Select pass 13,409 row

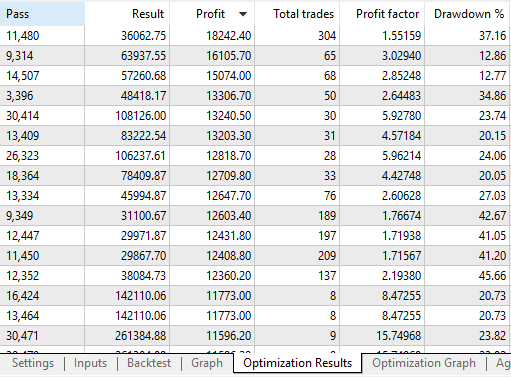pyautogui.click(x=255, y=136)
